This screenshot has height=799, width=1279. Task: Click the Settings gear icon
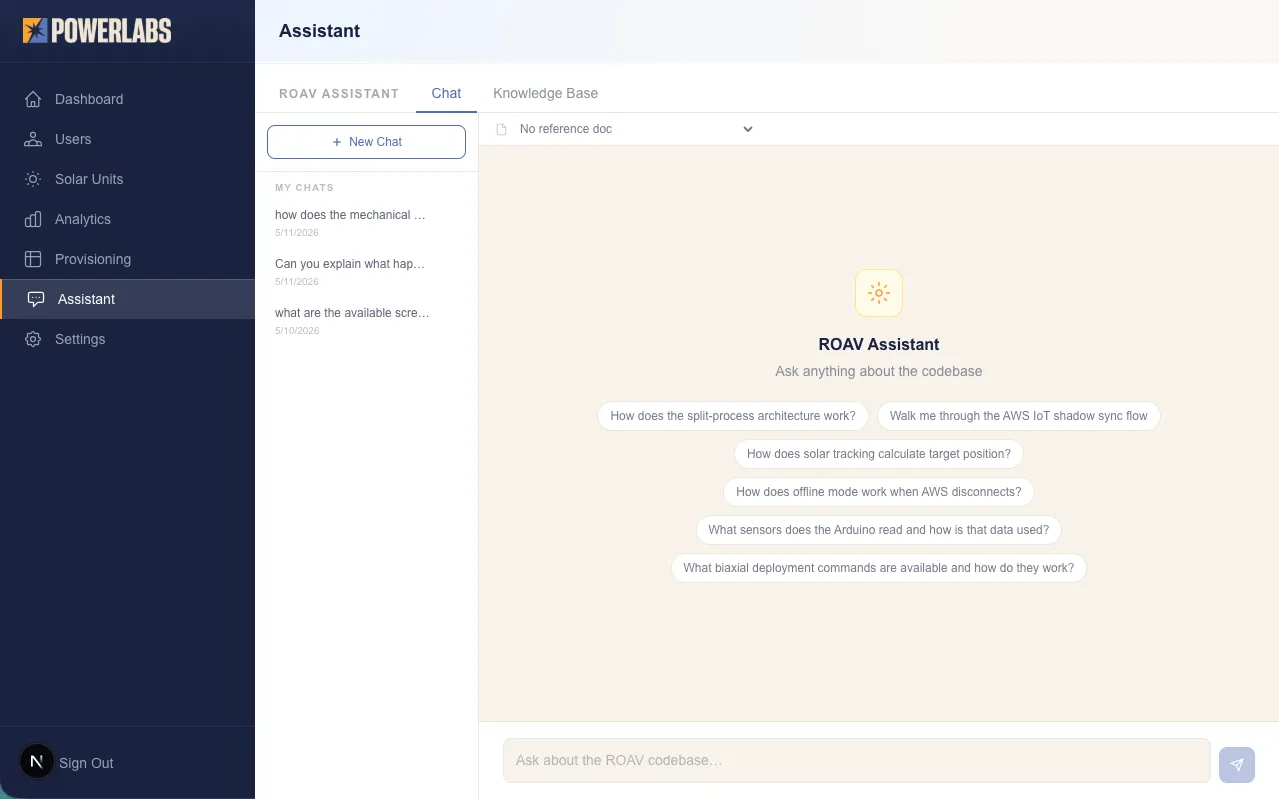[33, 339]
